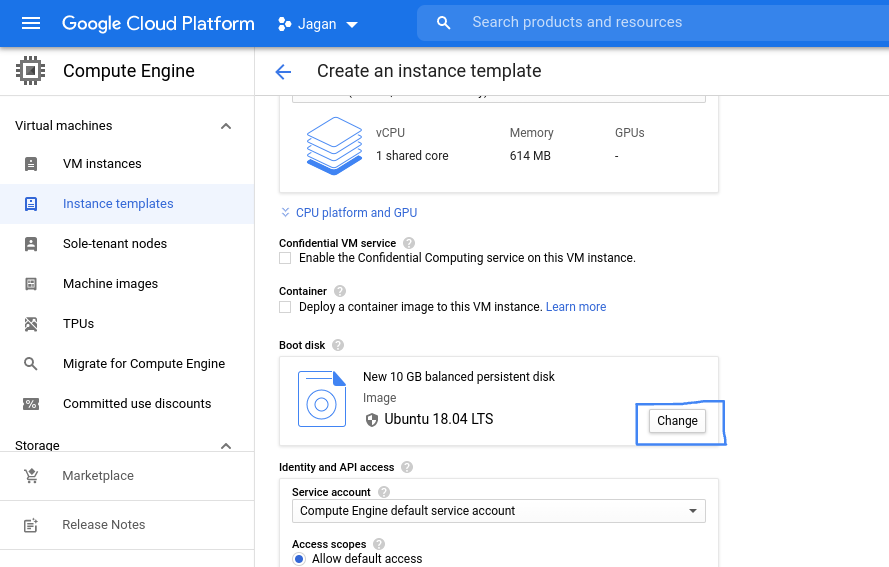Click the 1 shared core value
This screenshot has height=567, width=889.
tap(412, 156)
